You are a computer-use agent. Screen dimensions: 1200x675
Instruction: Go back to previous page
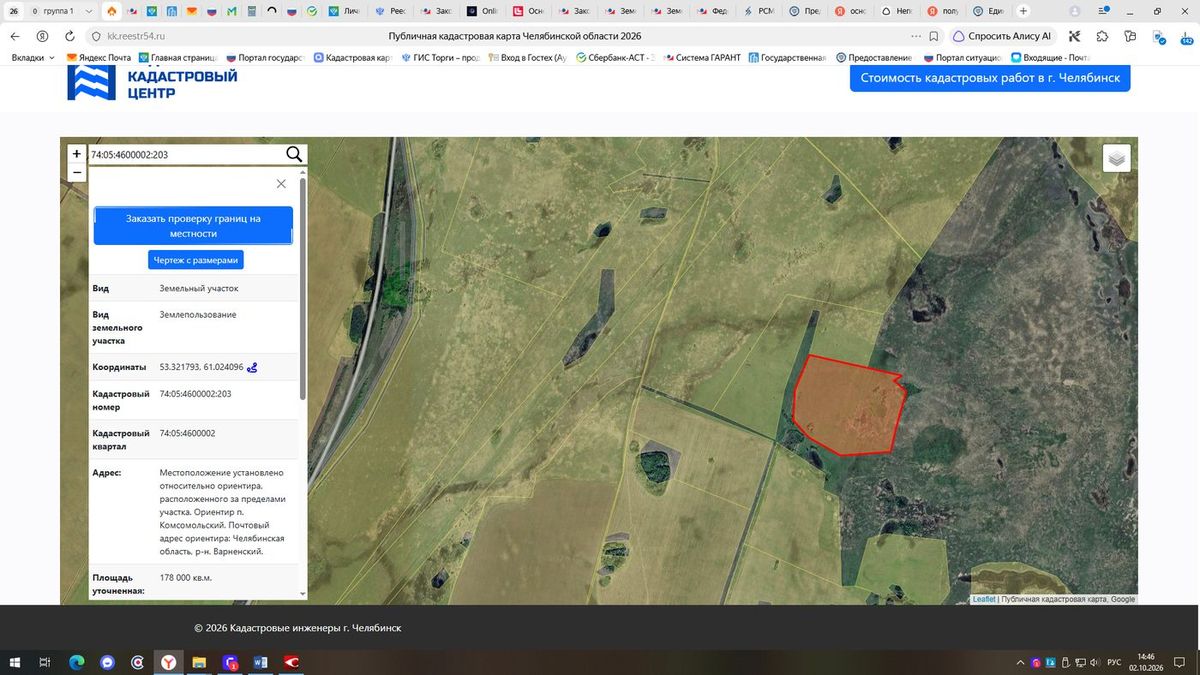click(14, 36)
